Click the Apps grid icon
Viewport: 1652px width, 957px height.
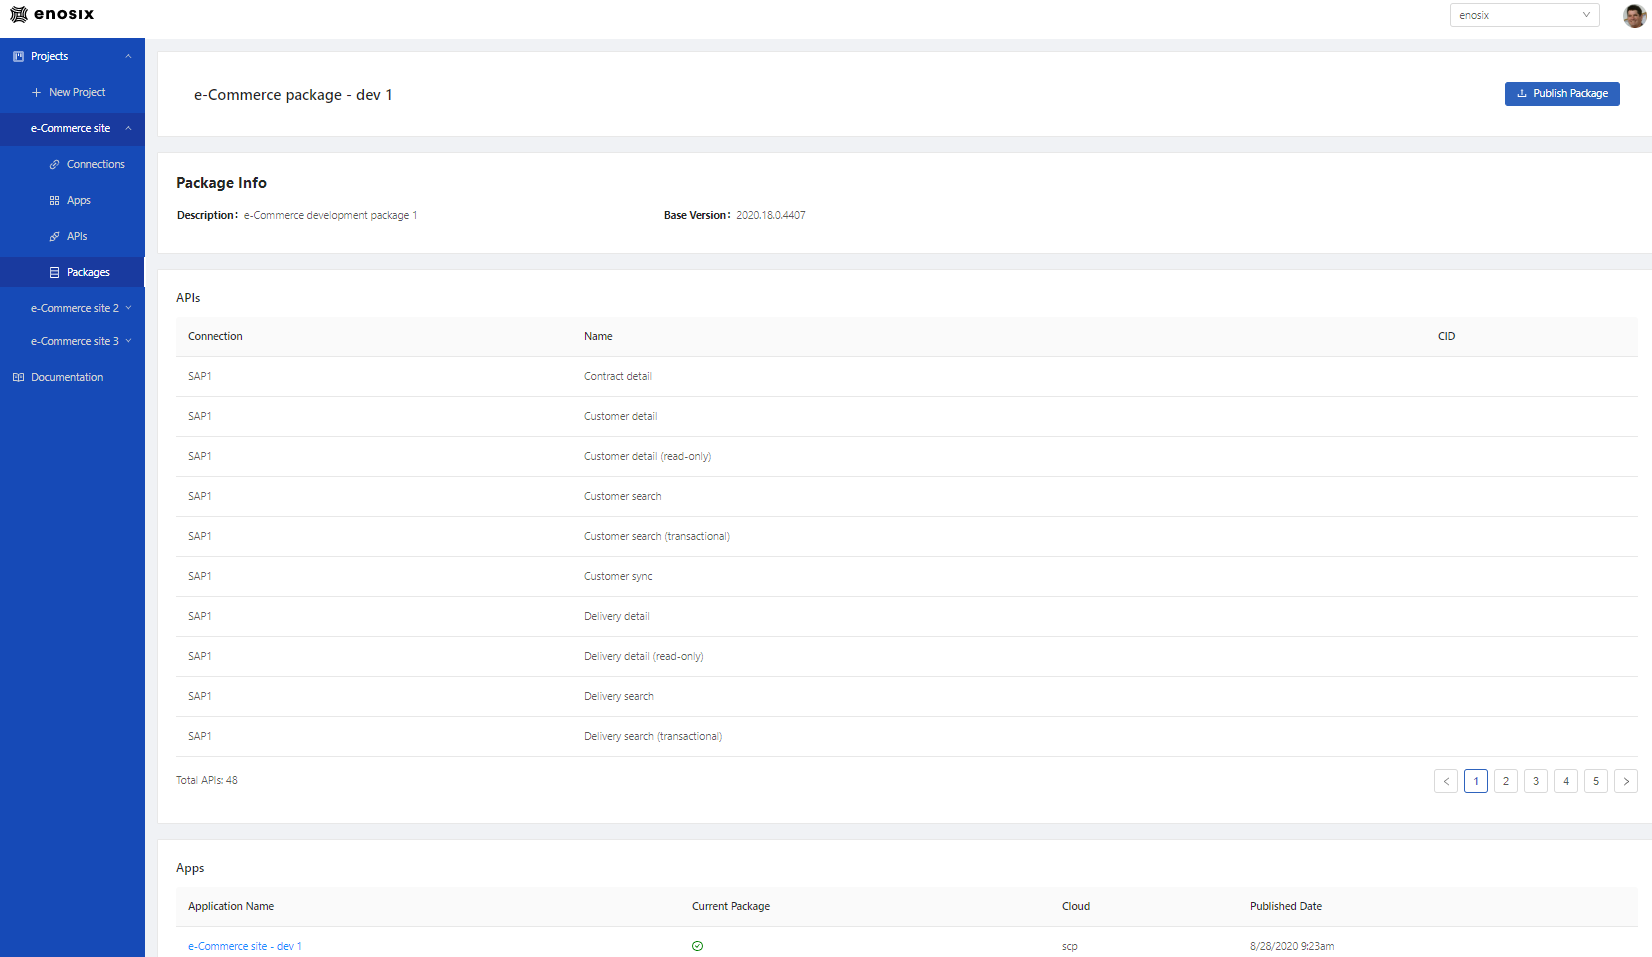pyautogui.click(x=54, y=200)
